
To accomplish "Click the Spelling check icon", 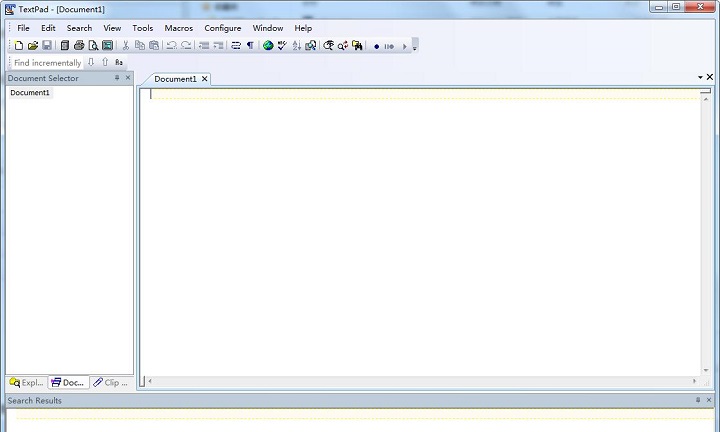I will click(282, 45).
